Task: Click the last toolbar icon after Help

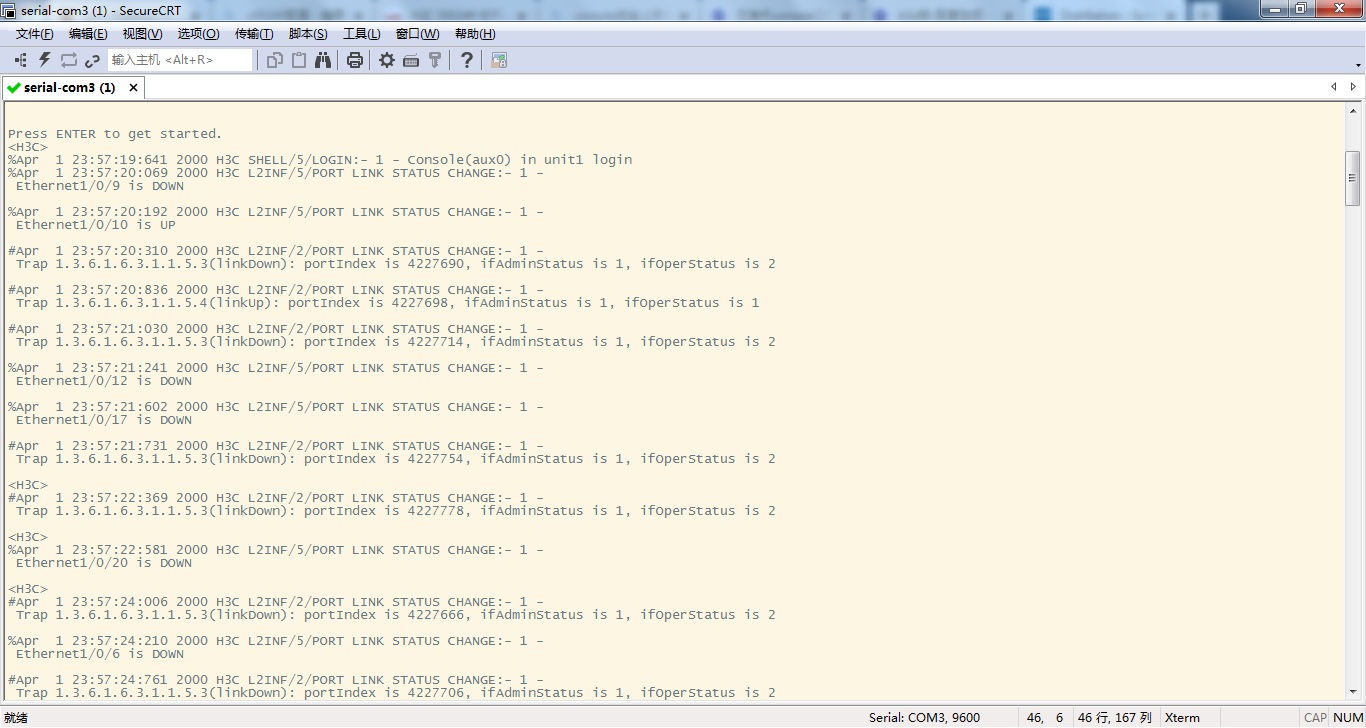Action: [x=499, y=60]
